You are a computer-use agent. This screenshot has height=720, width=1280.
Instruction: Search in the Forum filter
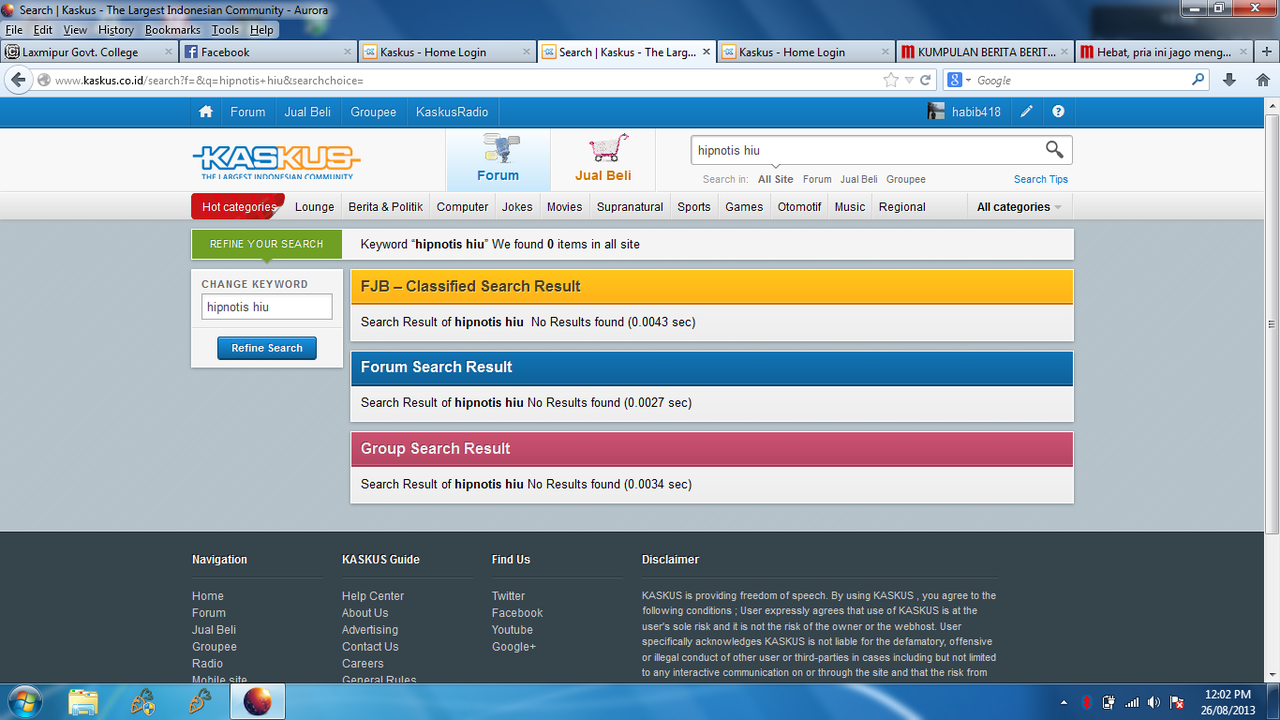tap(817, 179)
